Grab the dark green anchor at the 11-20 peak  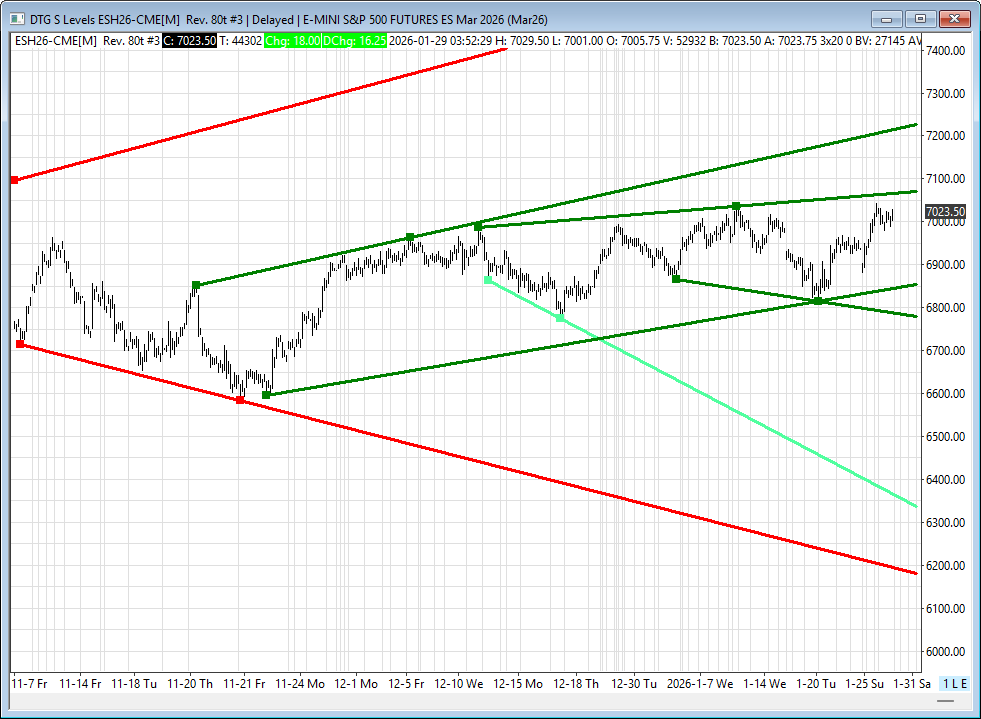pyautogui.click(x=196, y=285)
